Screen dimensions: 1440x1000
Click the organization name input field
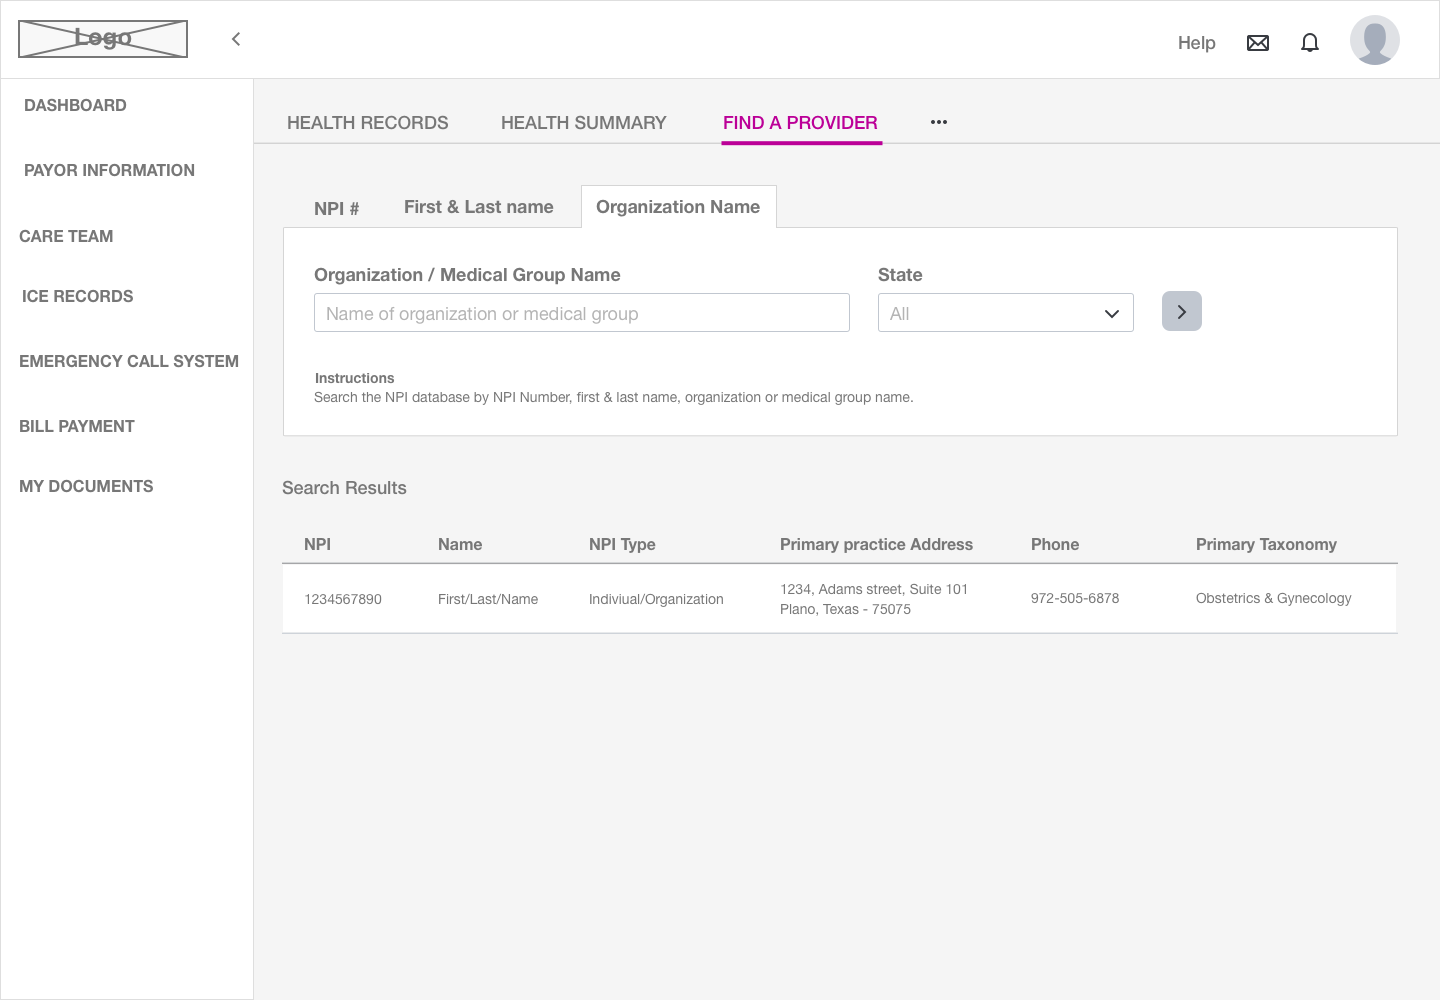[582, 312]
